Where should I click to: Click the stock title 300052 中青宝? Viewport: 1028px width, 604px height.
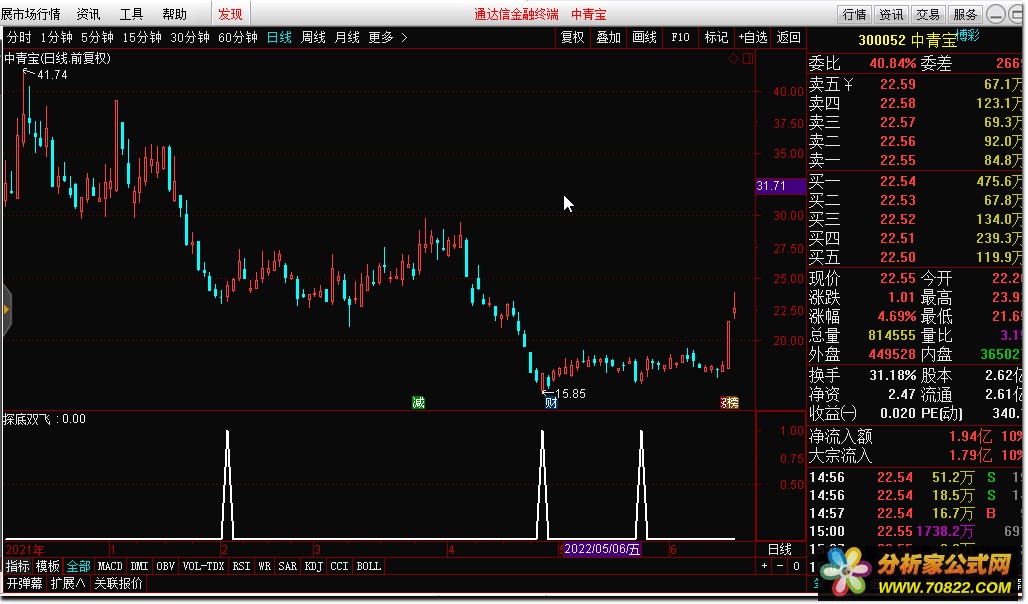[908, 41]
